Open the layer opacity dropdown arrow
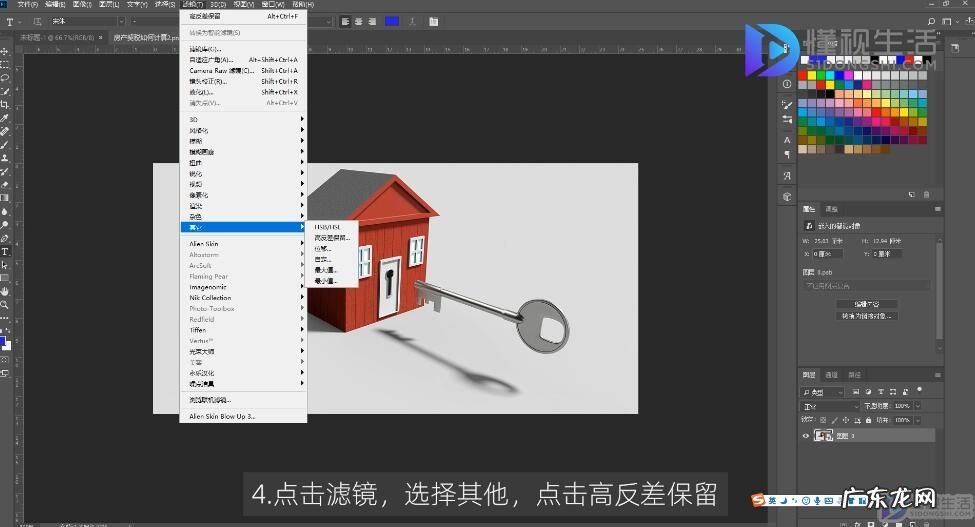 [918, 406]
